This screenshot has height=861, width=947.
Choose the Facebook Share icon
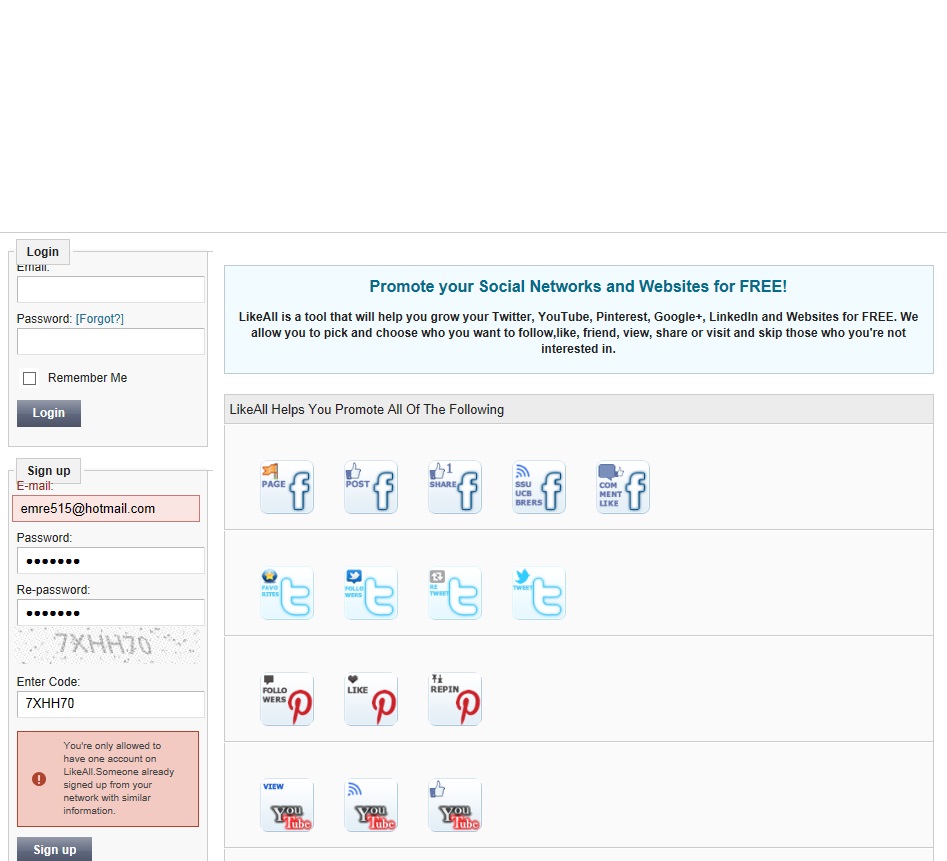(455, 487)
